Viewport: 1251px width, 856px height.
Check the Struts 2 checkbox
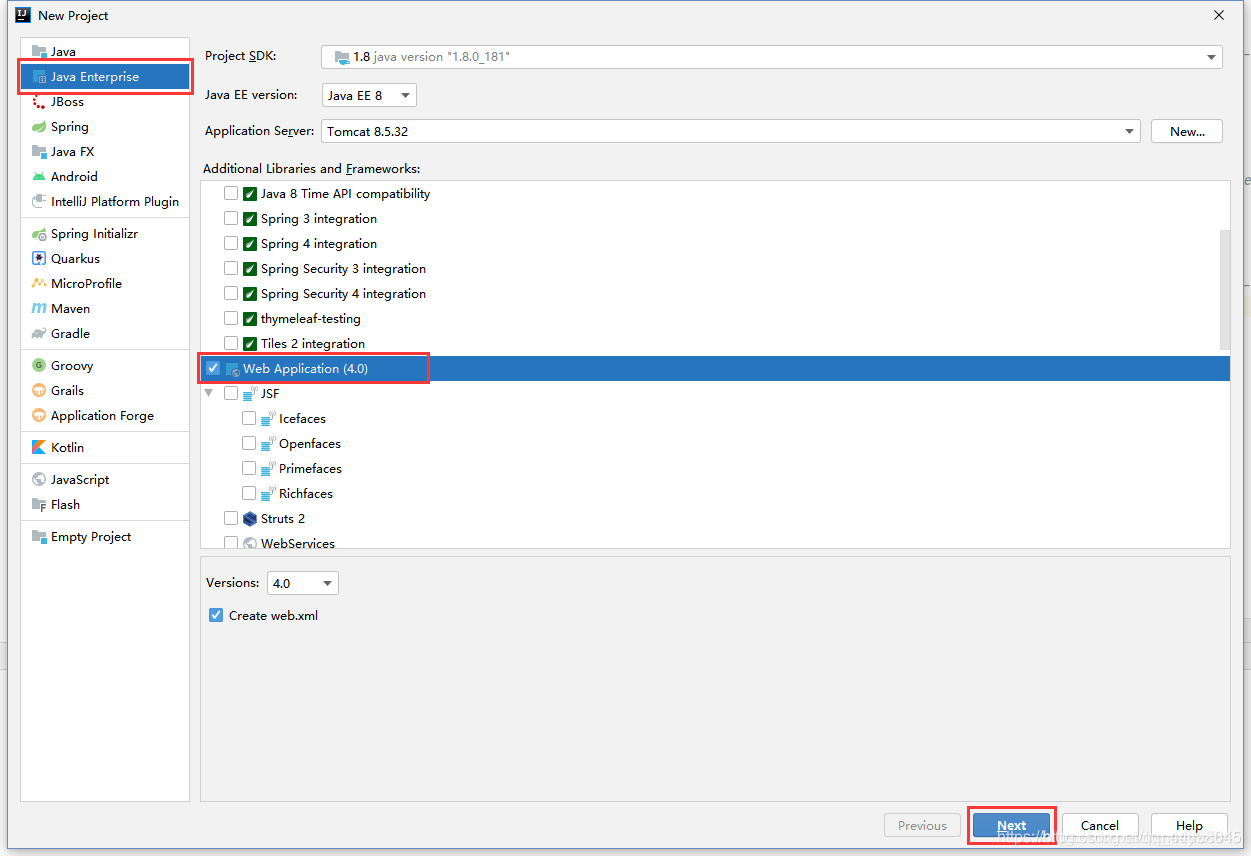pyautogui.click(x=231, y=519)
